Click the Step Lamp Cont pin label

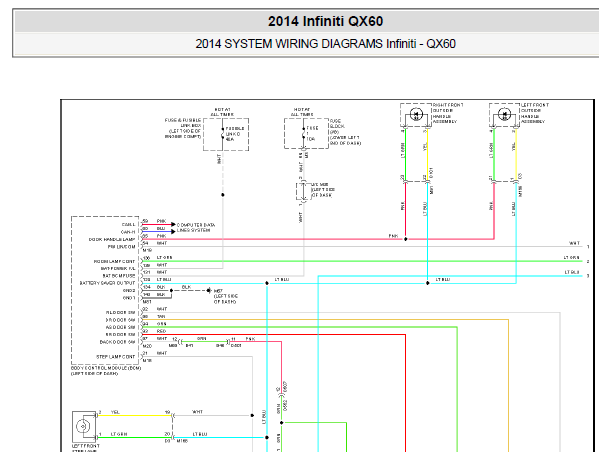(x=116, y=357)
